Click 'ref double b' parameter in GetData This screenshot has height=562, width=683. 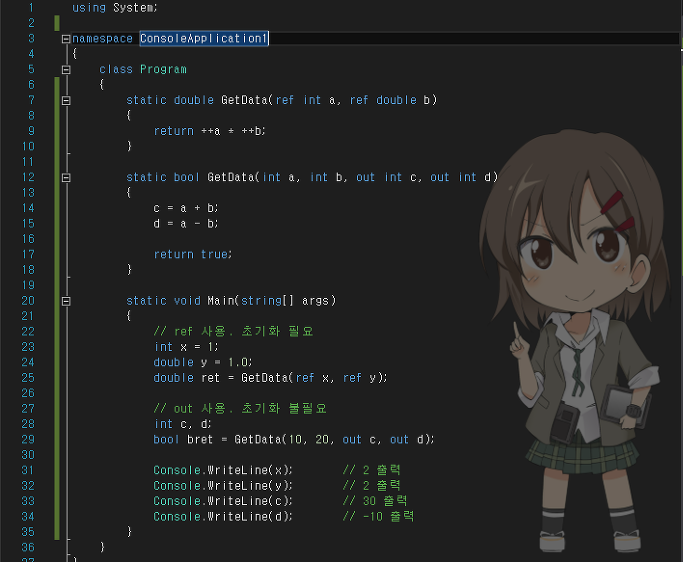tap(390, 100)
